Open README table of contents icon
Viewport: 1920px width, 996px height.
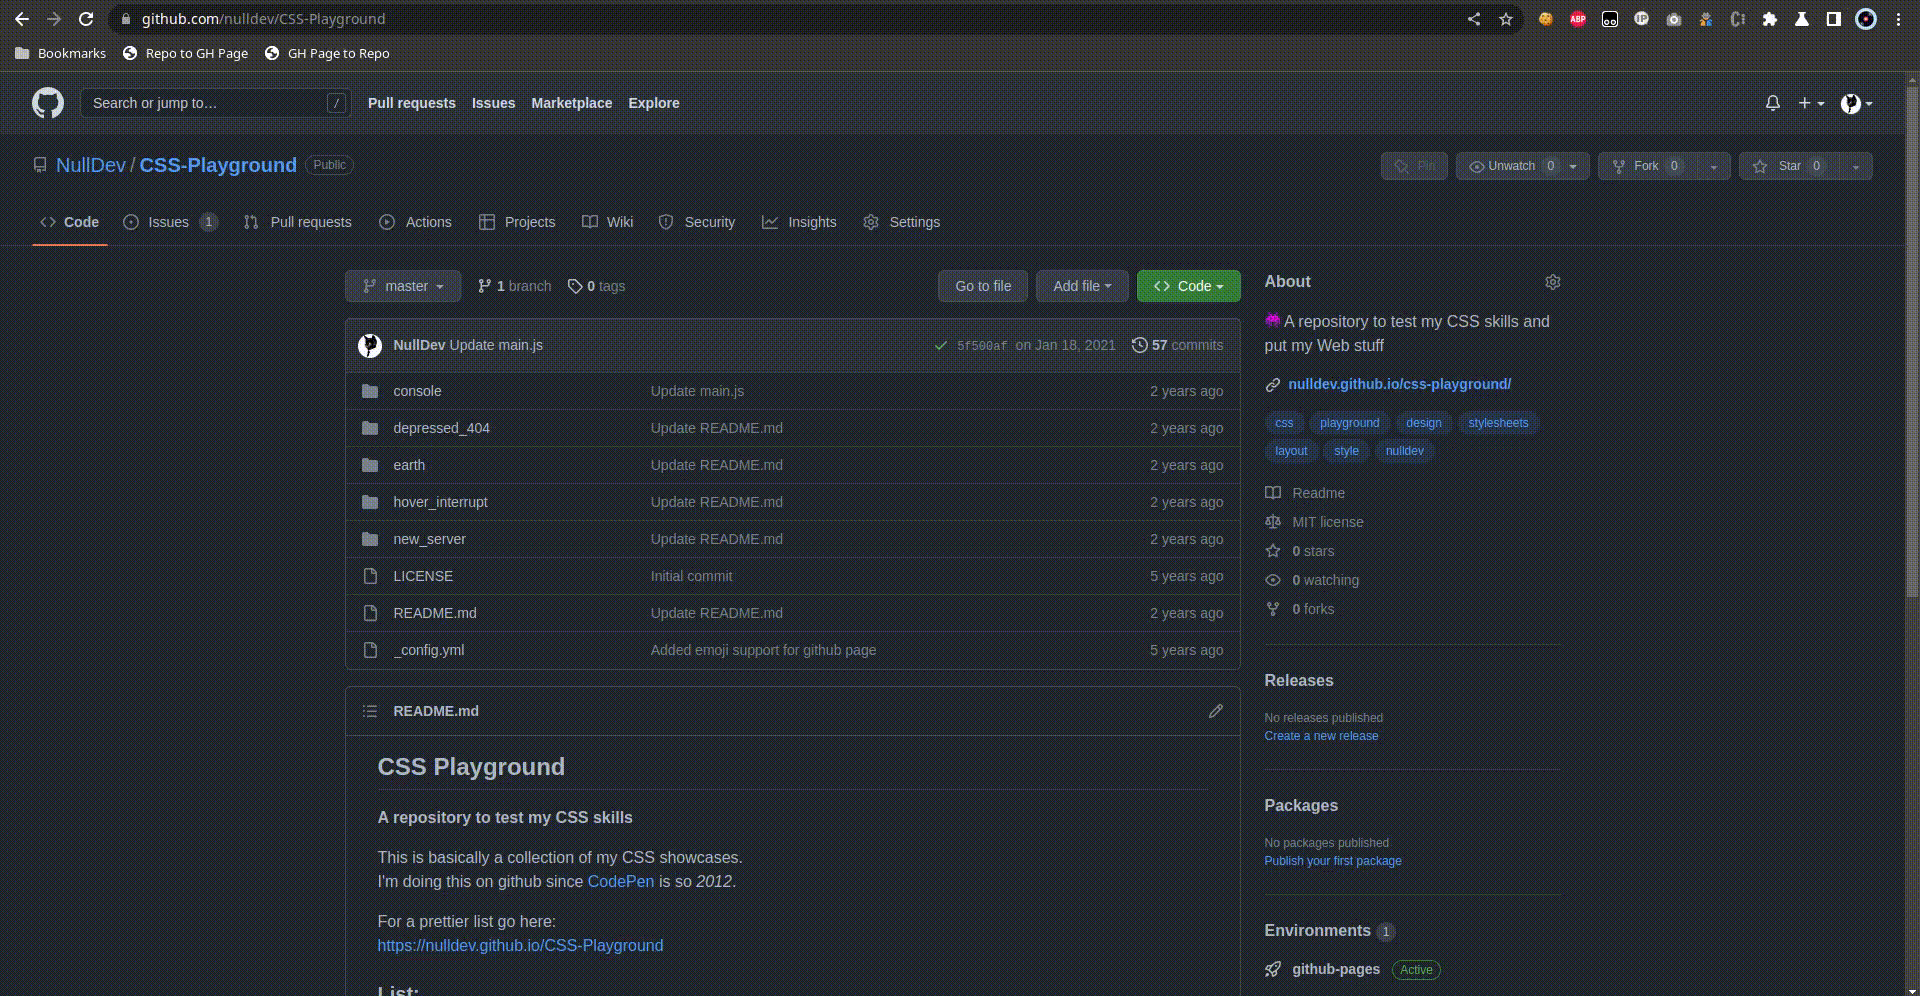point(370,711)
